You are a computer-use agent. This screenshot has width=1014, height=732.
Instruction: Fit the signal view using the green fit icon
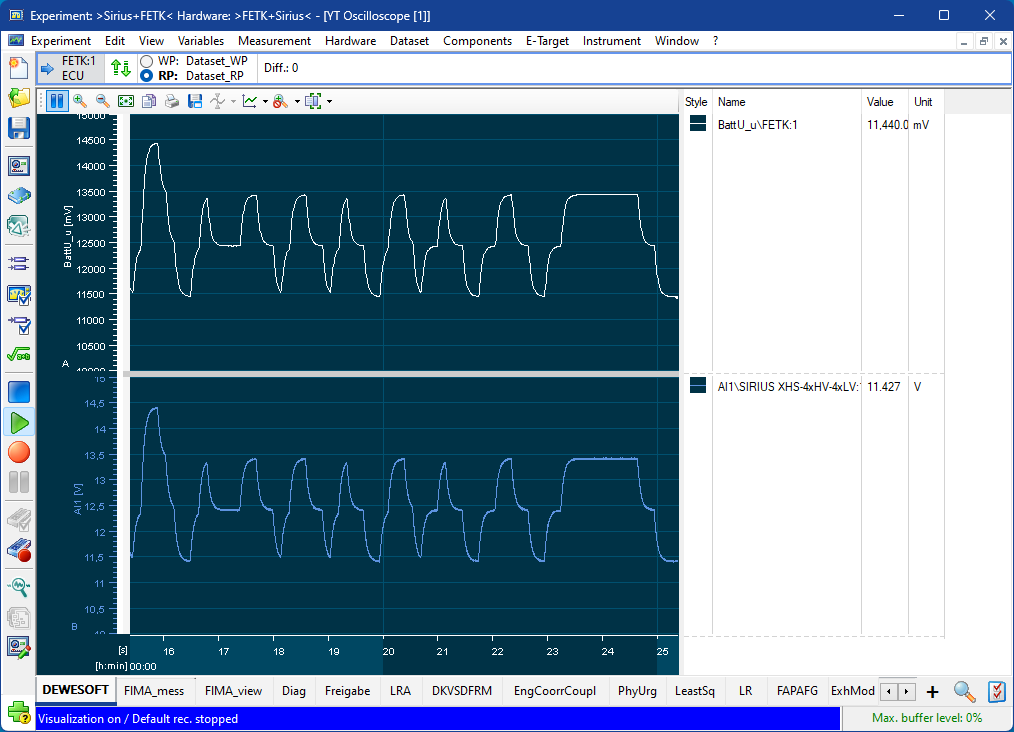coord(126,100)
